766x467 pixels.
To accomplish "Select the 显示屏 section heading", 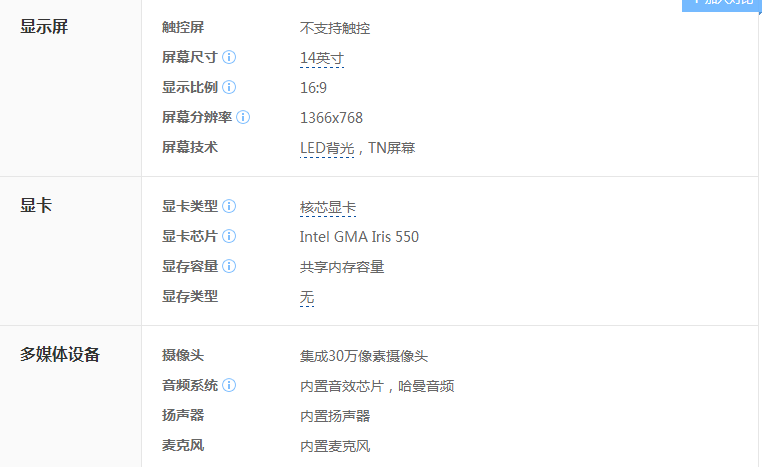I will point(44,27).
